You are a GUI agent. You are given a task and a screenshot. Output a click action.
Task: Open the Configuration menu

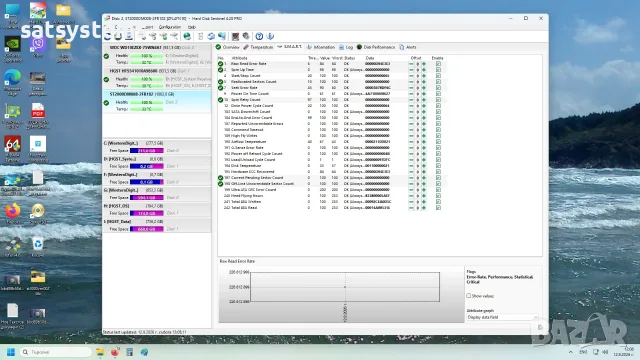click(x=170, y=27)
